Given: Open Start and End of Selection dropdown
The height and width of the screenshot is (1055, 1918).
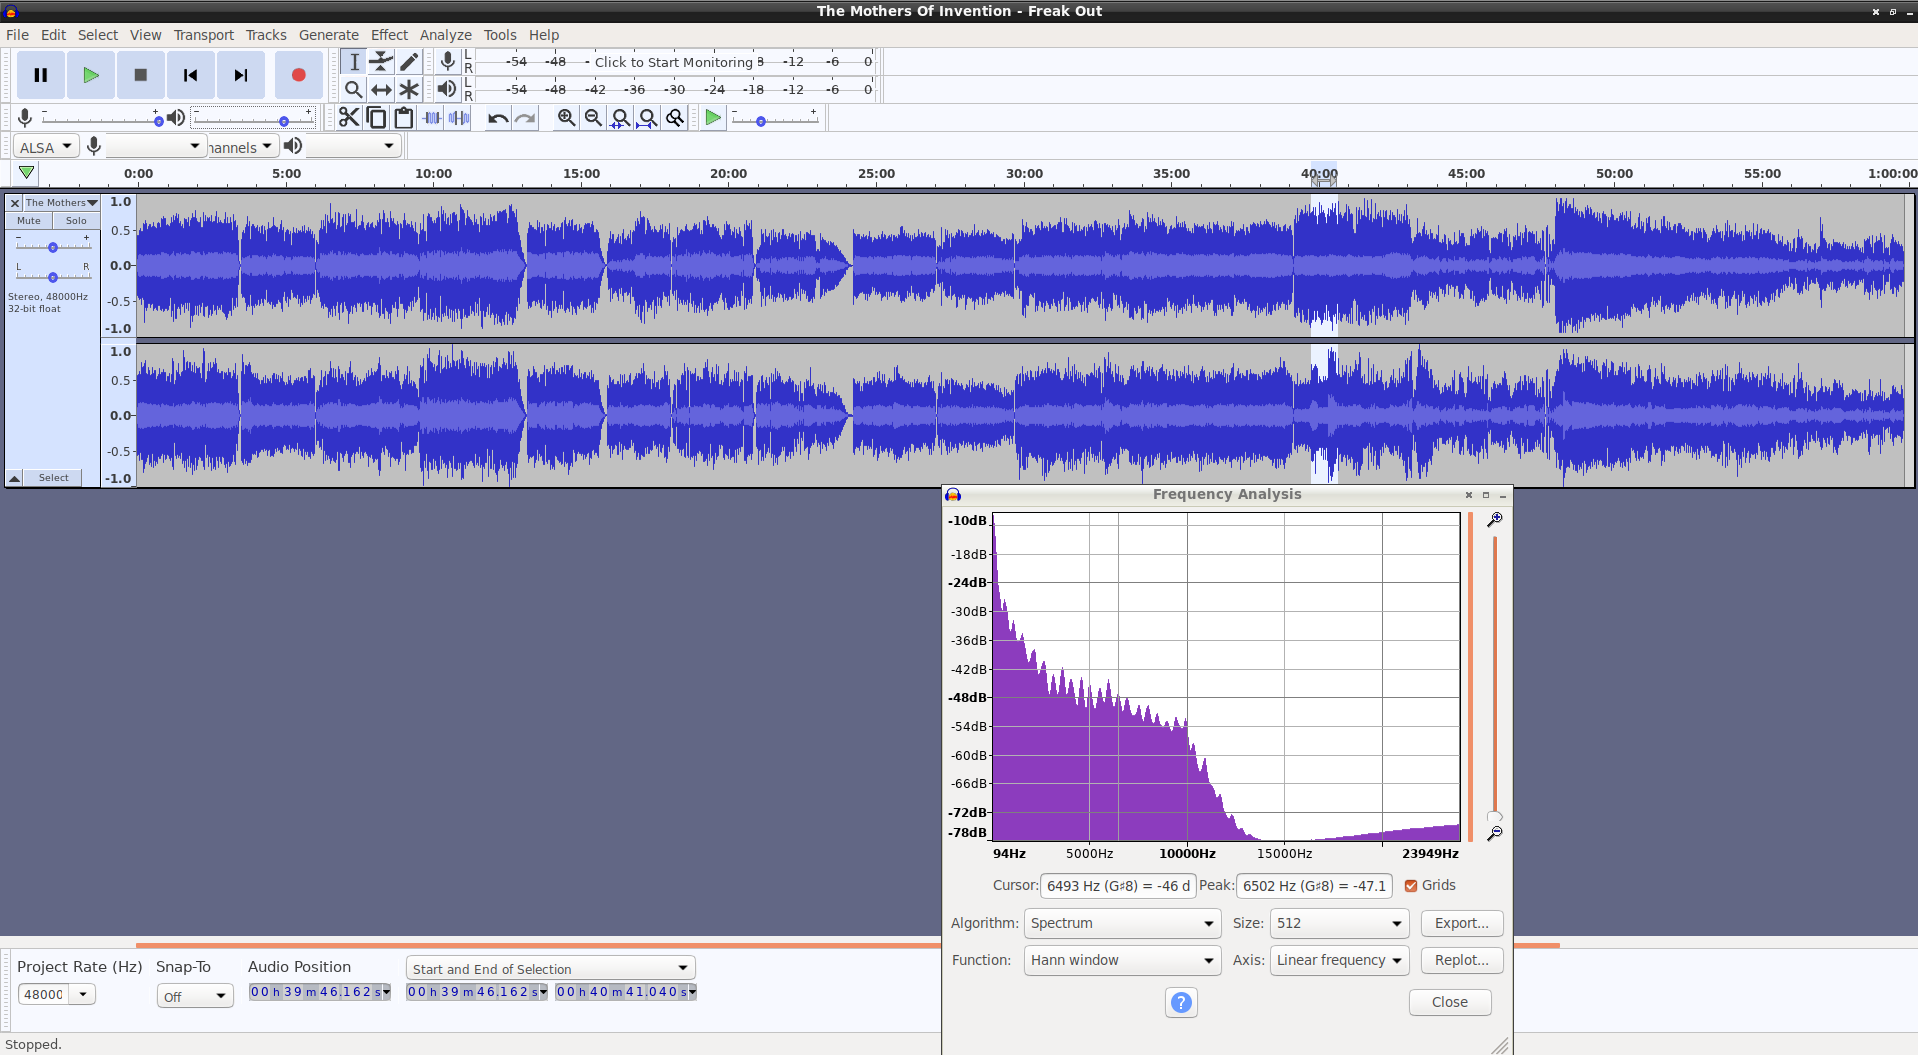Looking at the screenshot, I should [x=551, y=968].
